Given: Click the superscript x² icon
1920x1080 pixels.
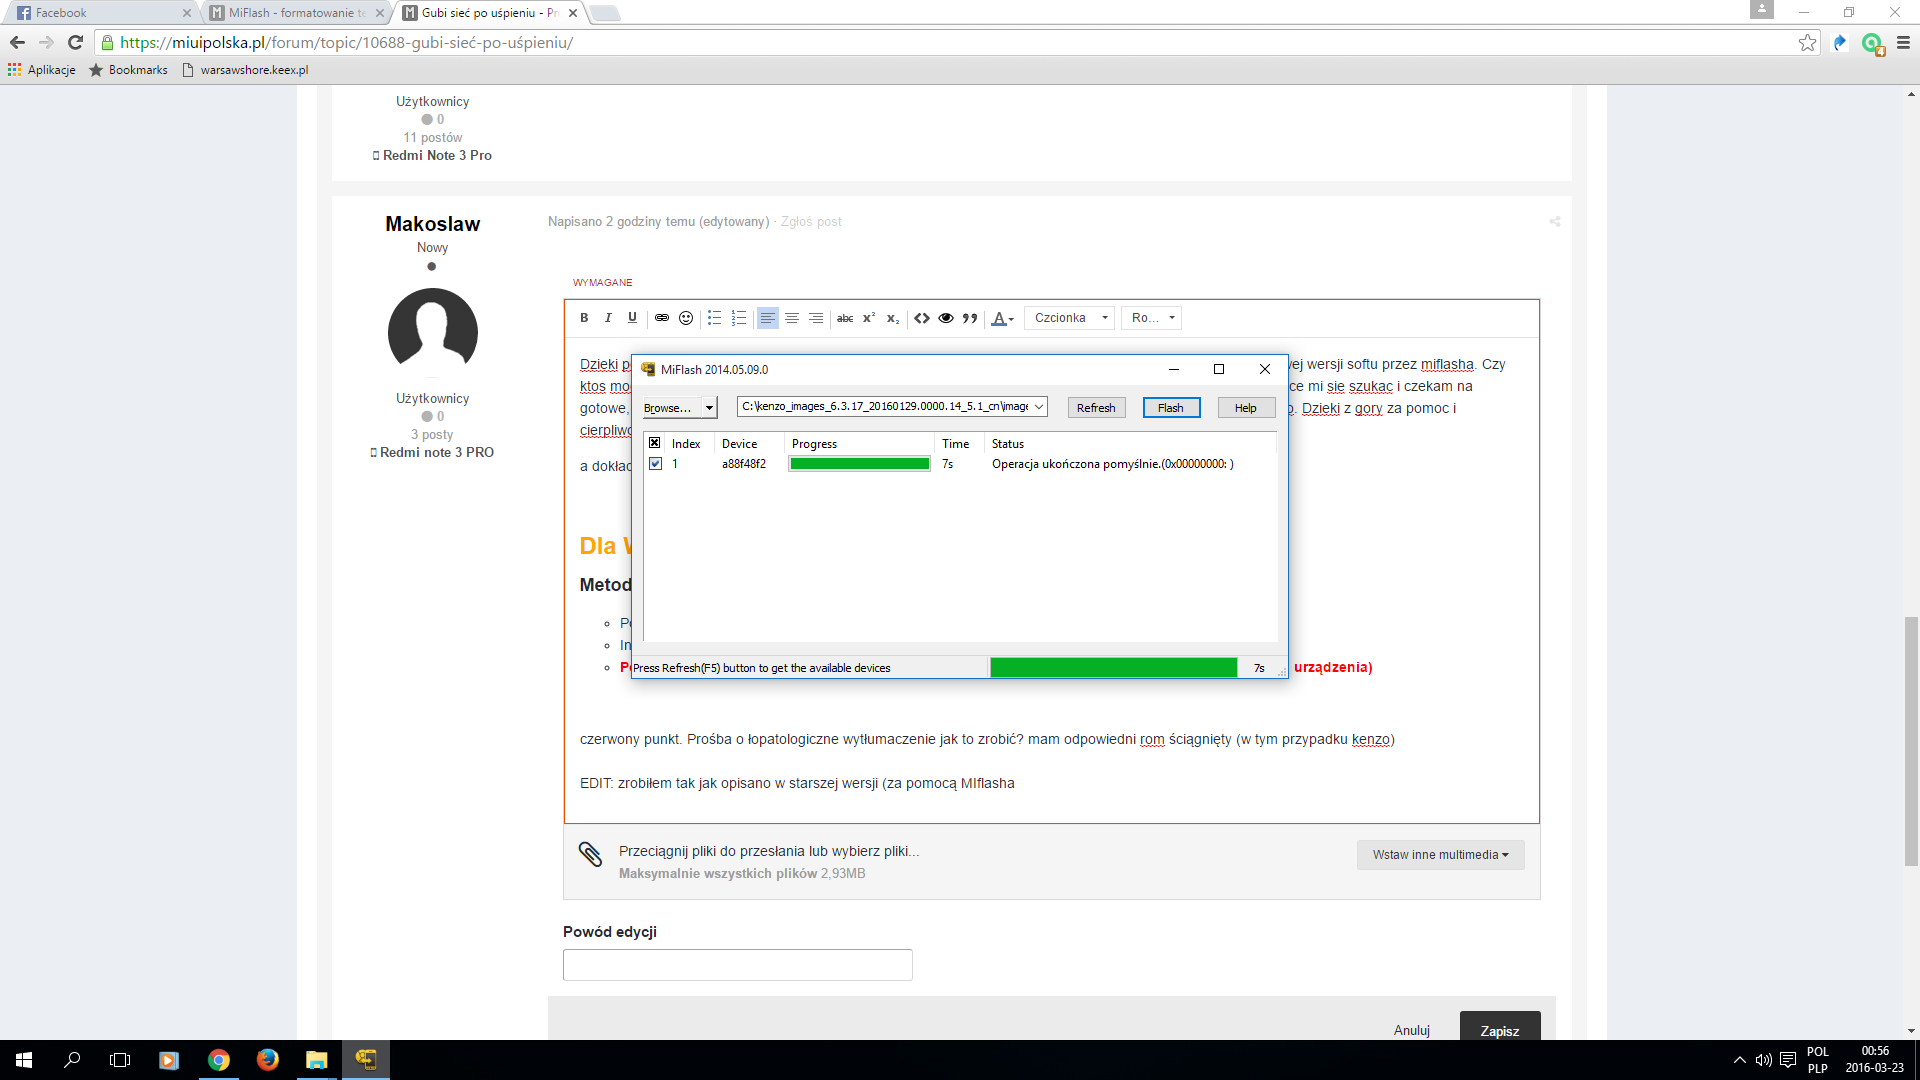Looking at the screenshot, I should pos(869,318).
